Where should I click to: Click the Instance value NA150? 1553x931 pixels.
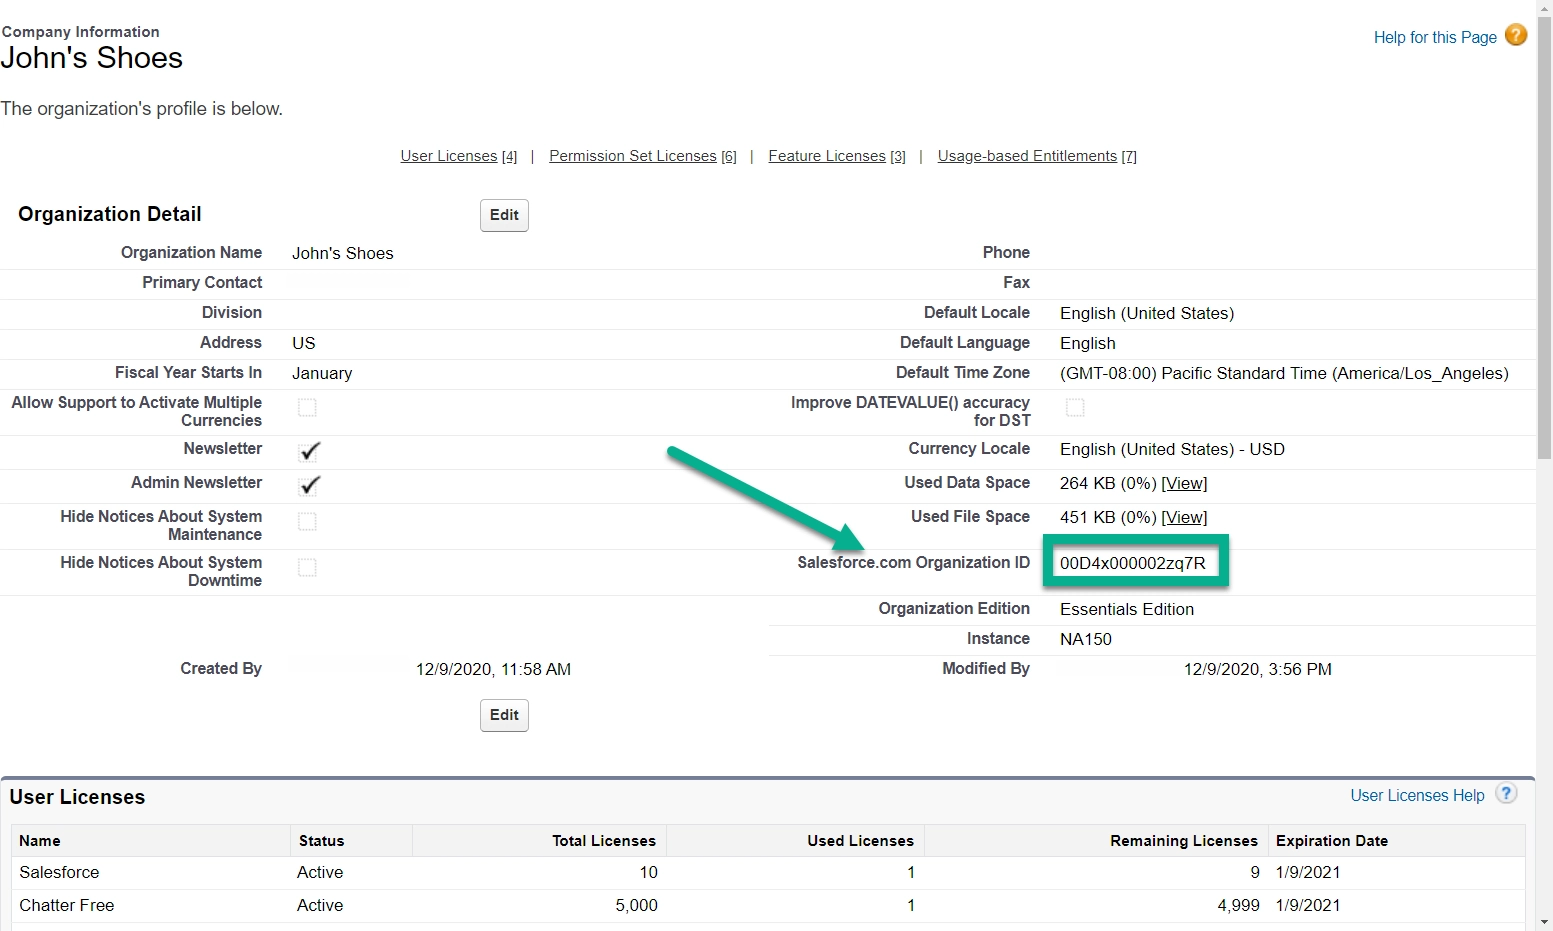1085,639
